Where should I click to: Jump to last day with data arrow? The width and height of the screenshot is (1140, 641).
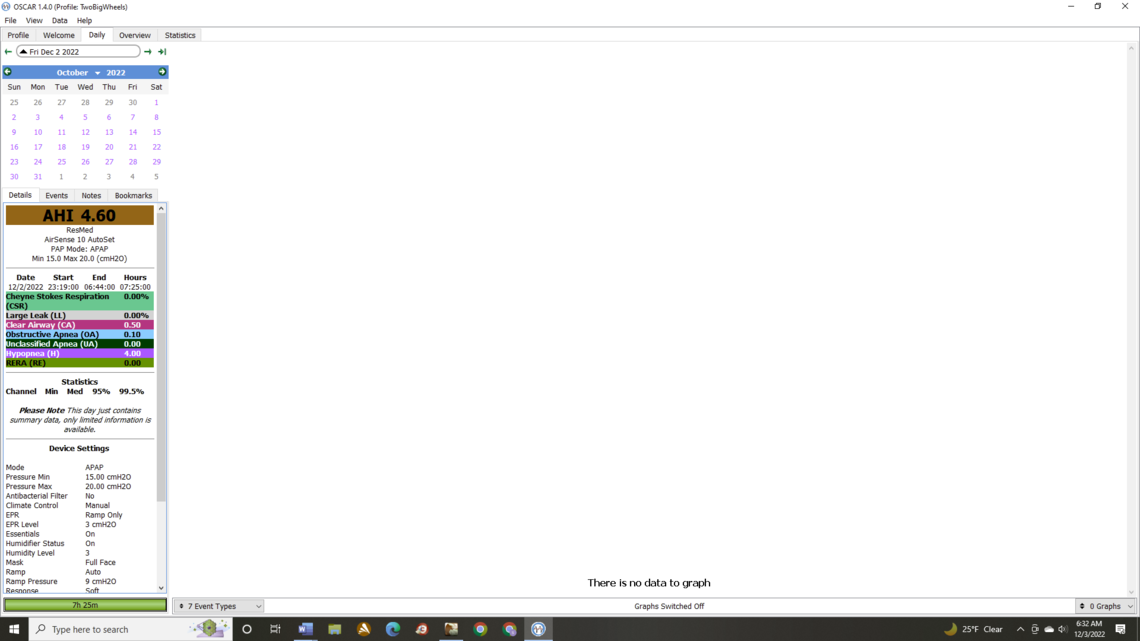(162, 52)
